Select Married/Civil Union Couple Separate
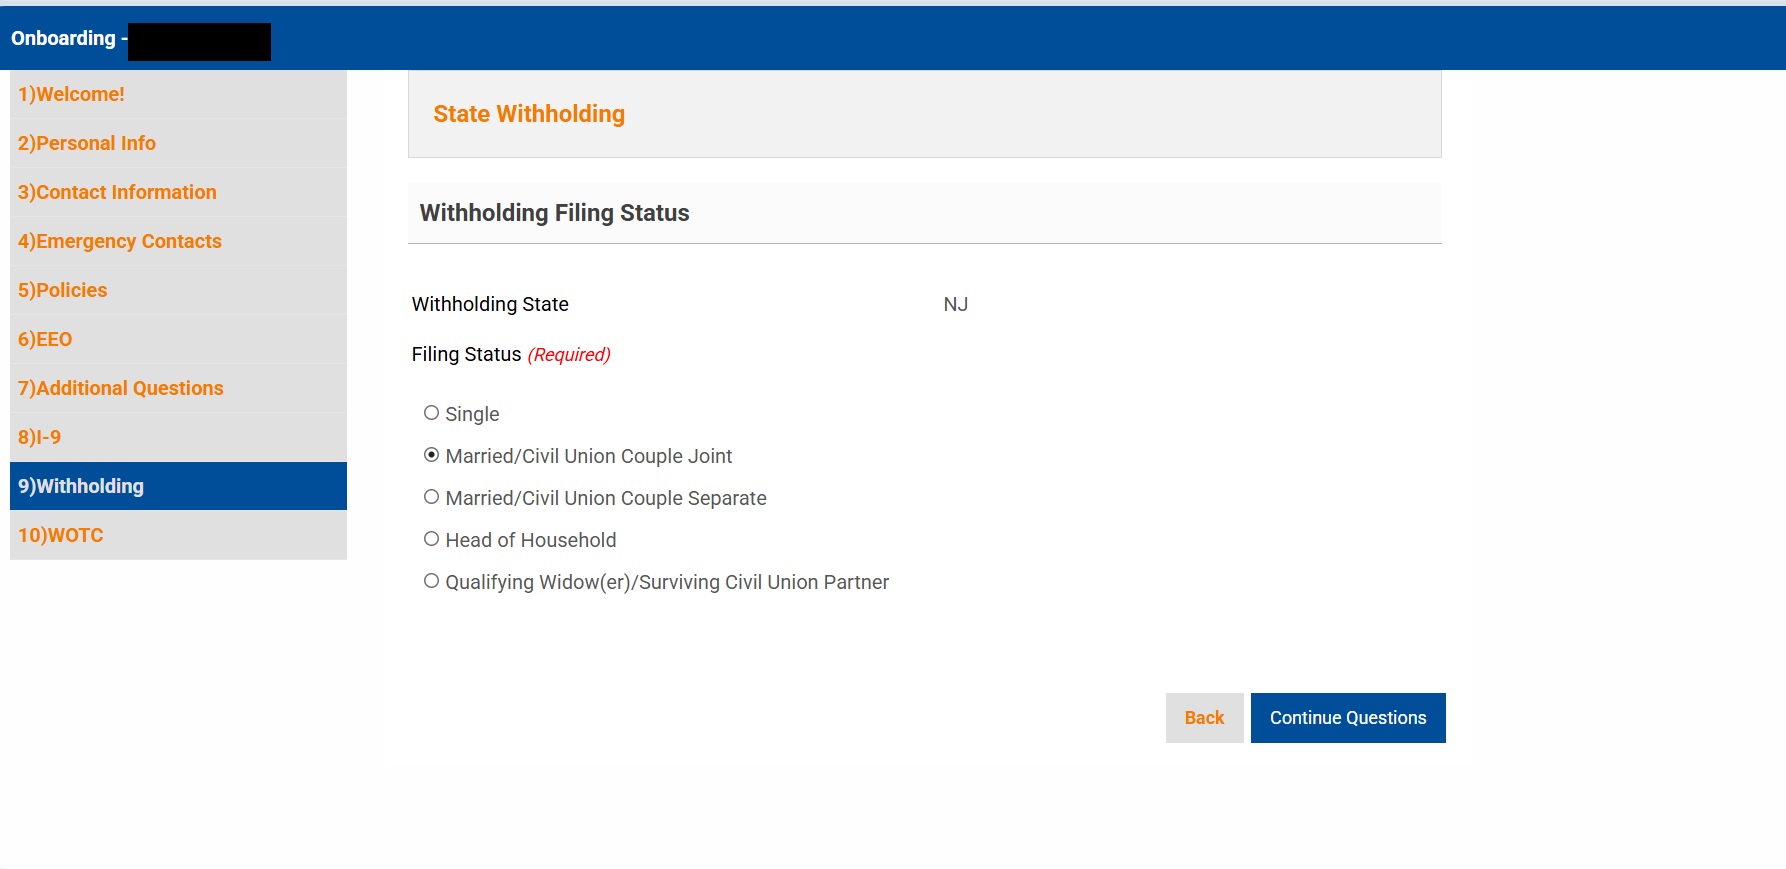This screenshot has width=1786, height=869. pyautogui.click(x=431, y=497)
